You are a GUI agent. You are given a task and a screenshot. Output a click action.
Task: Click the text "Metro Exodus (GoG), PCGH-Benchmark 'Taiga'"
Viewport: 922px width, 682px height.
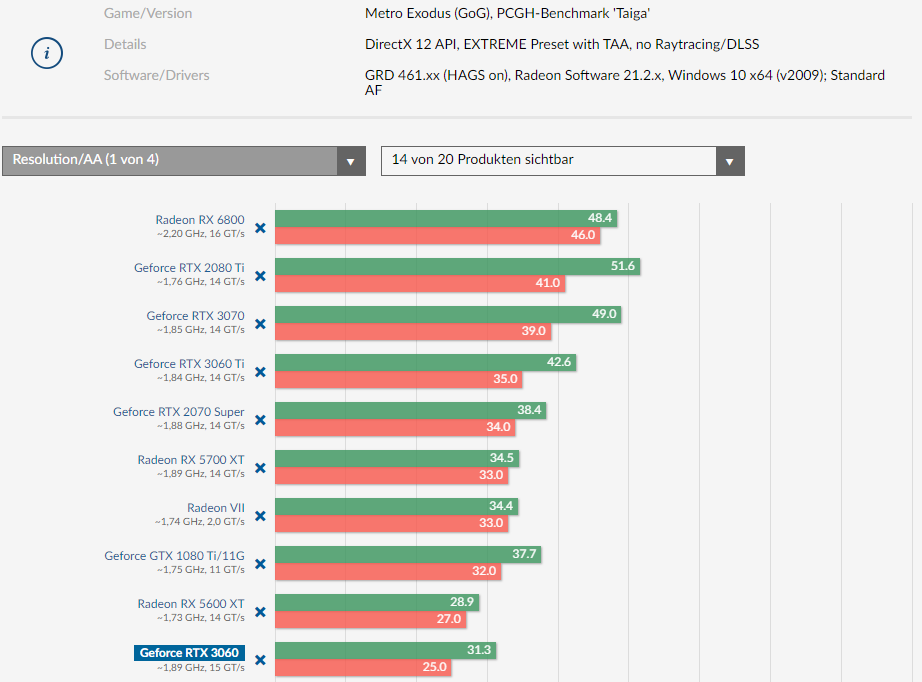[507, 14]
